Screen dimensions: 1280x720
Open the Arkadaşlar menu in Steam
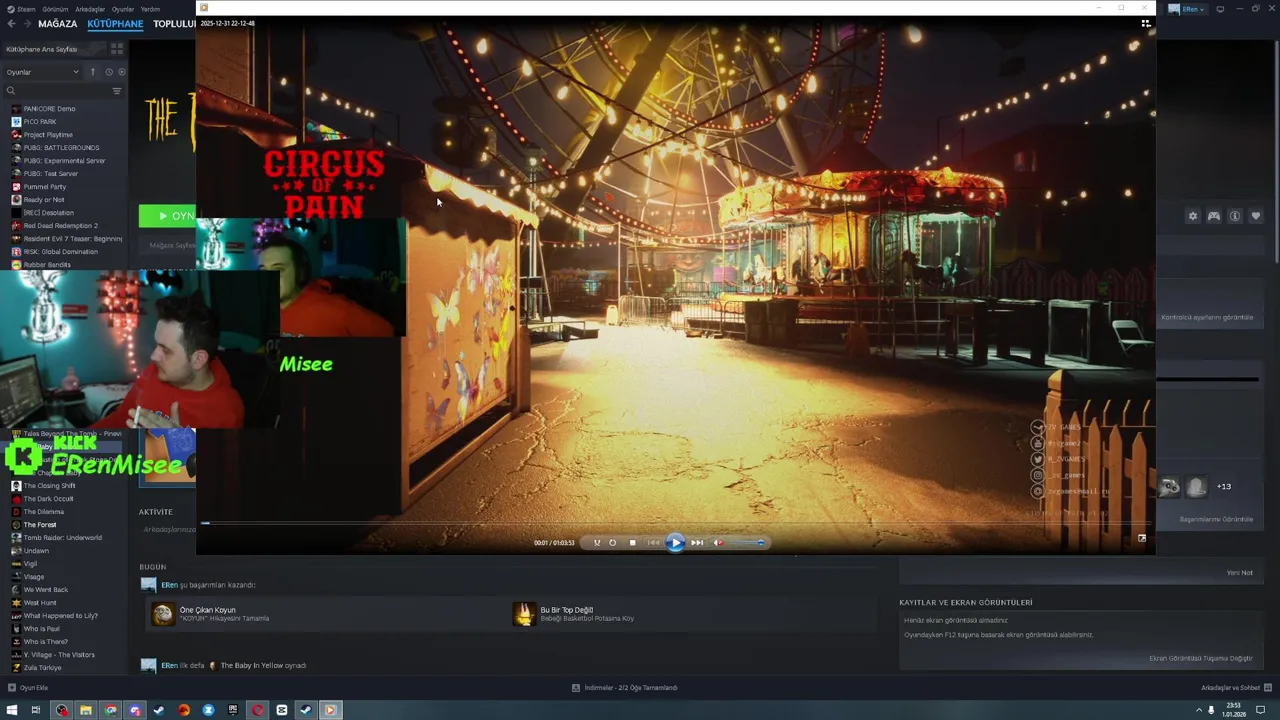(x=90, y=9)
